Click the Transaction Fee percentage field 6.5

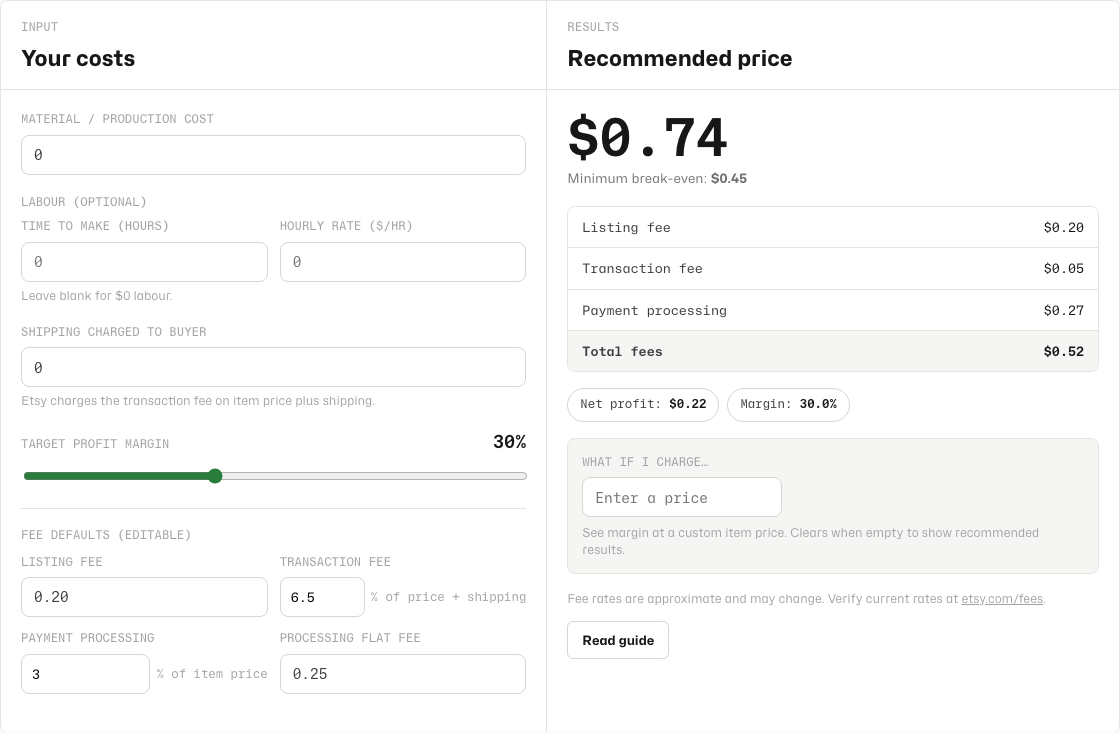click(322, 597)
